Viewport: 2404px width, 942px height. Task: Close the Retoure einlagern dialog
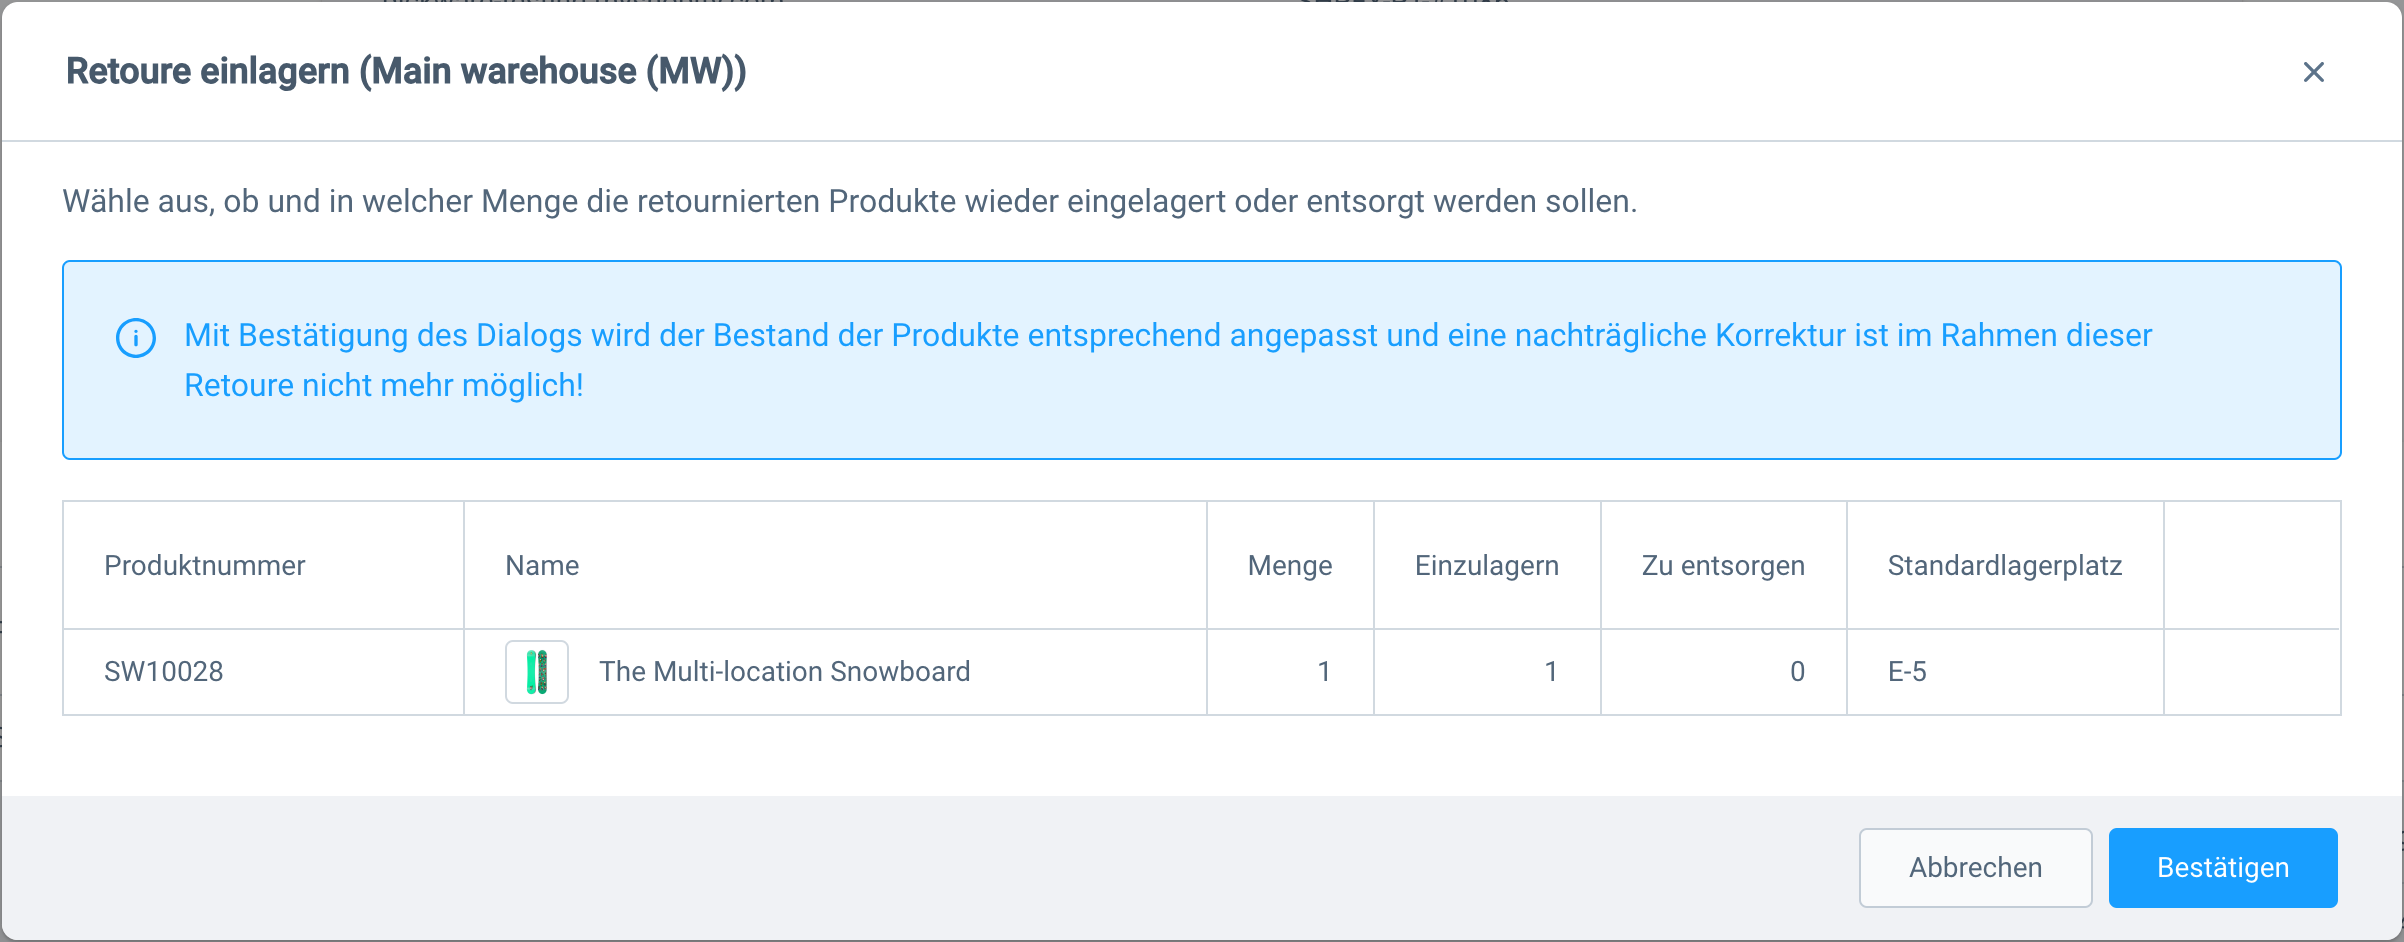coord(2316,71)
